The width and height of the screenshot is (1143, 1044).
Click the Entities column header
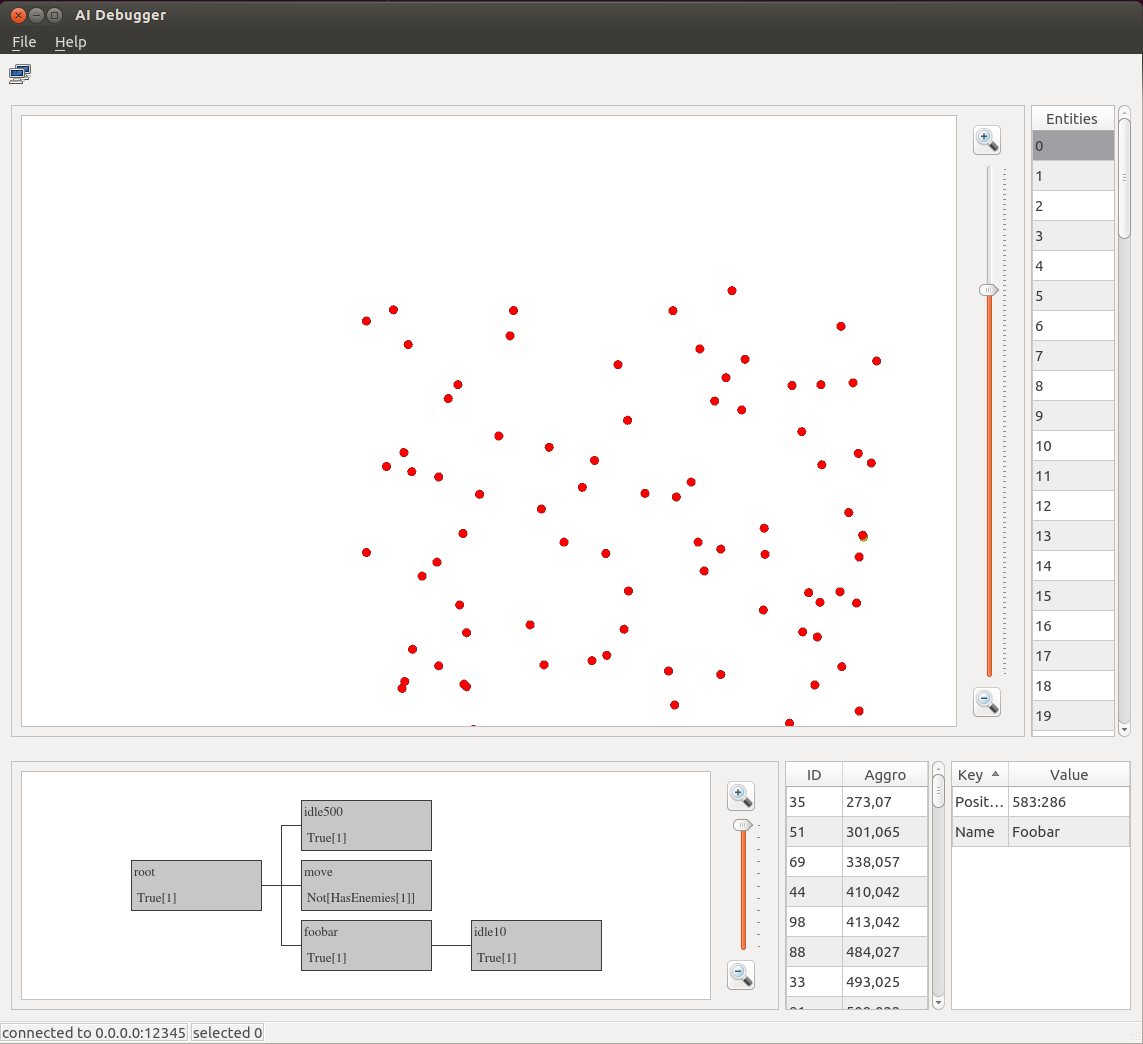click(x=1072, y=119)
